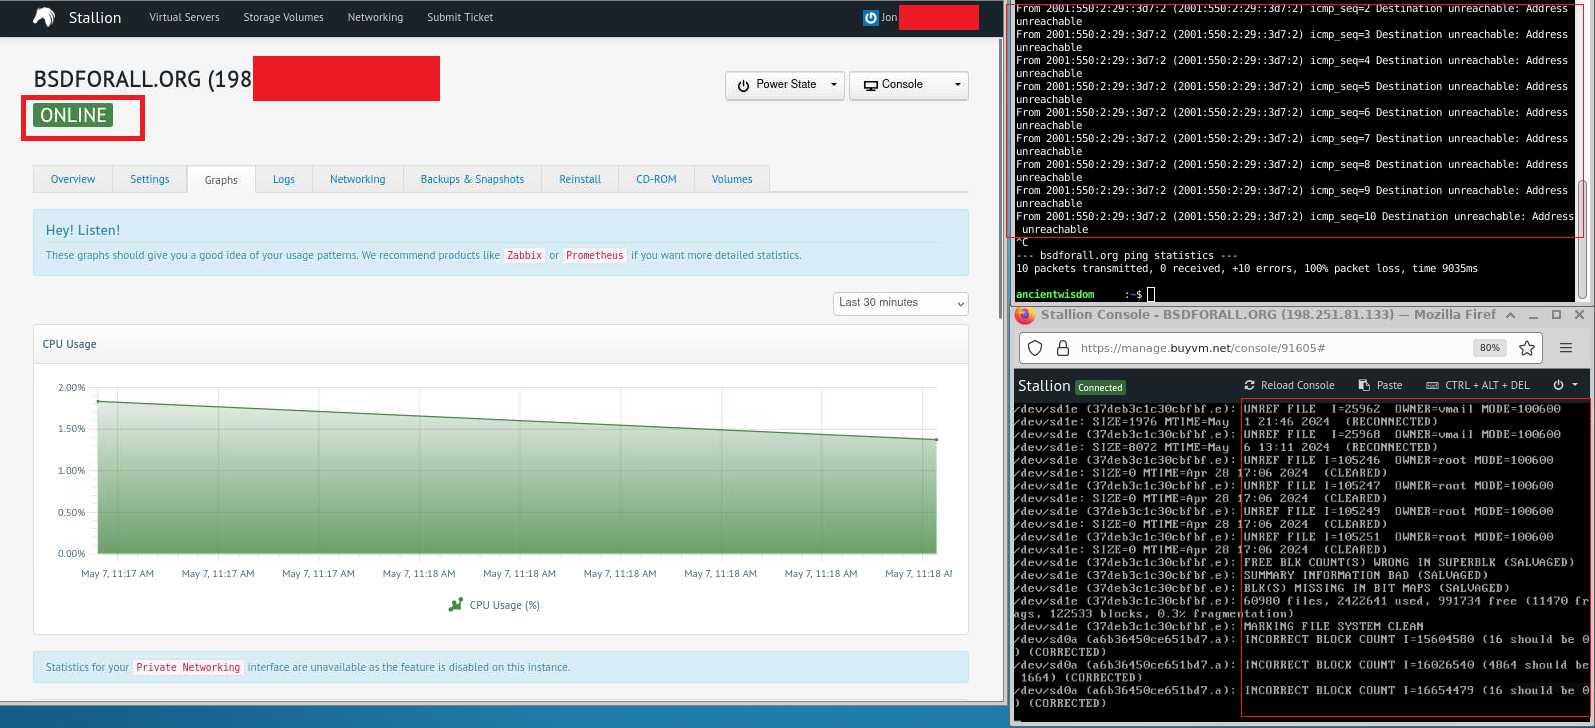
Task: Click the shield tracking protection icon
Action: coord(1036,348)
